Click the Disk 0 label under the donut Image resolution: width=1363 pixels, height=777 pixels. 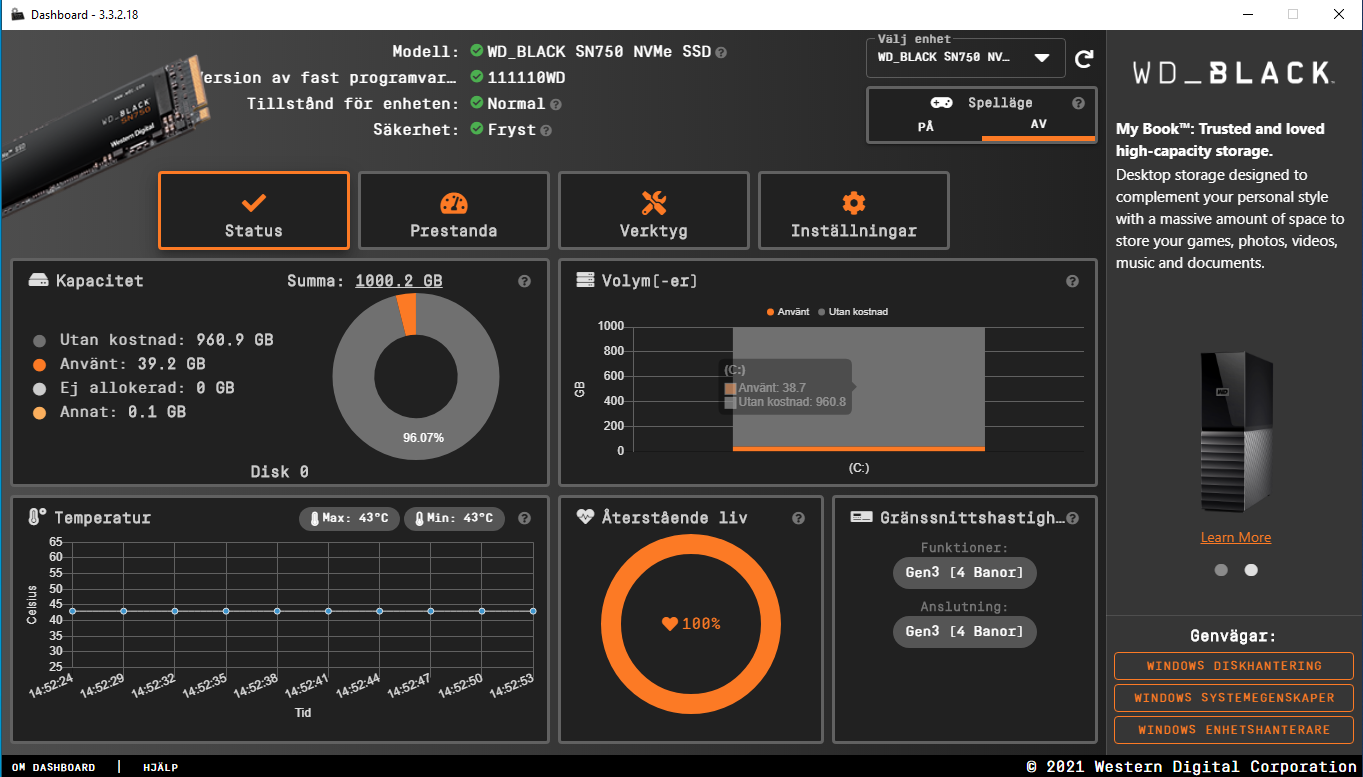(279, 472)
